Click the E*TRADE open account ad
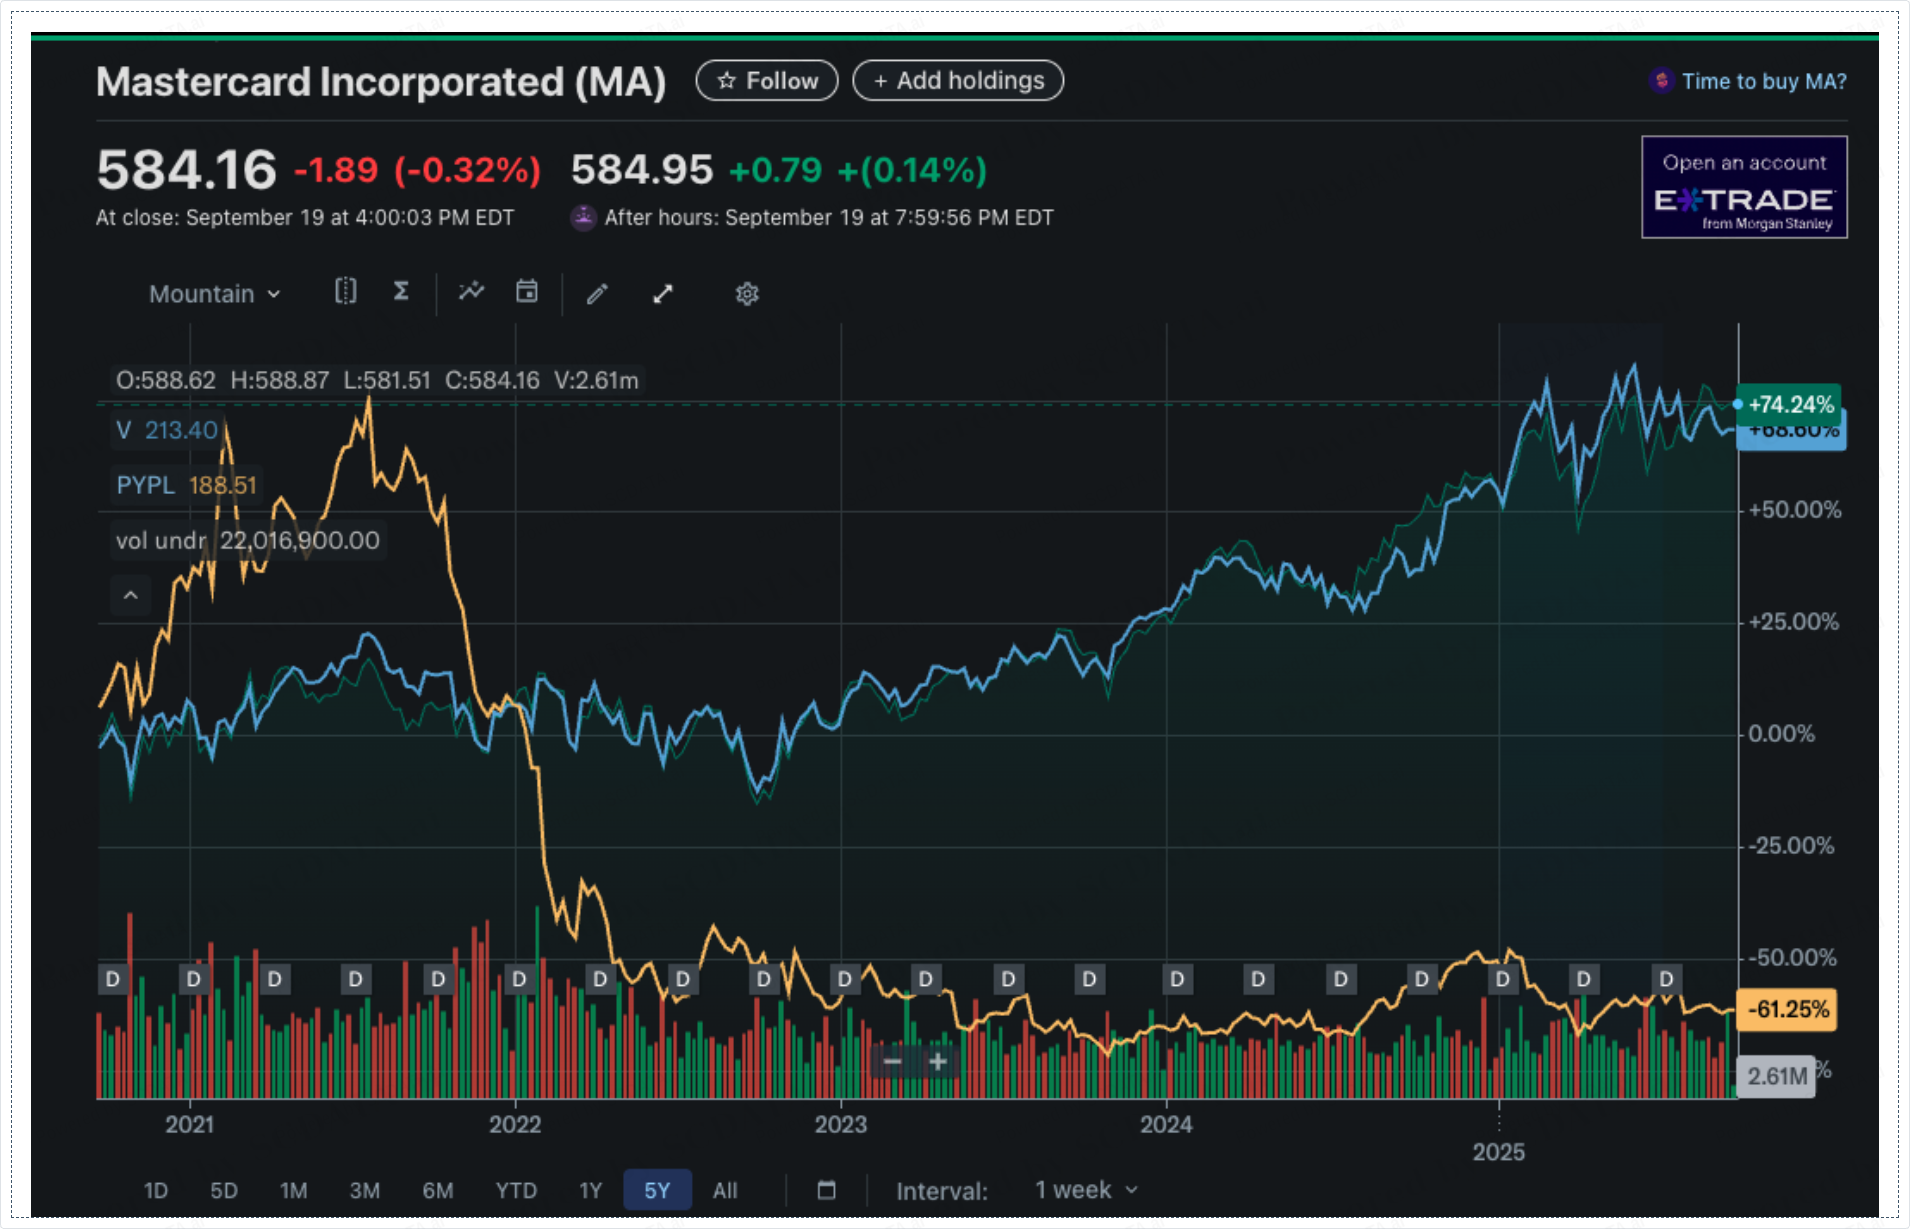 click(1744, 188)
